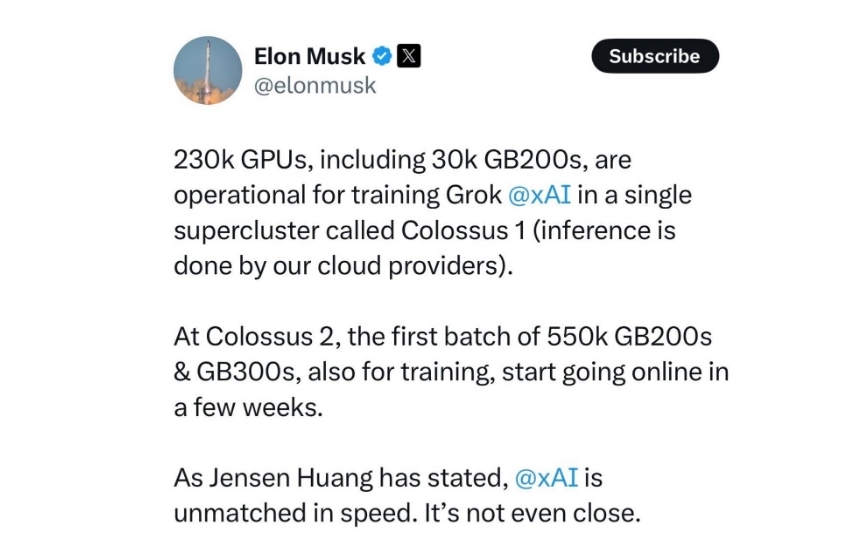Click the 'At Colossus 2' text

coord(257,336)
